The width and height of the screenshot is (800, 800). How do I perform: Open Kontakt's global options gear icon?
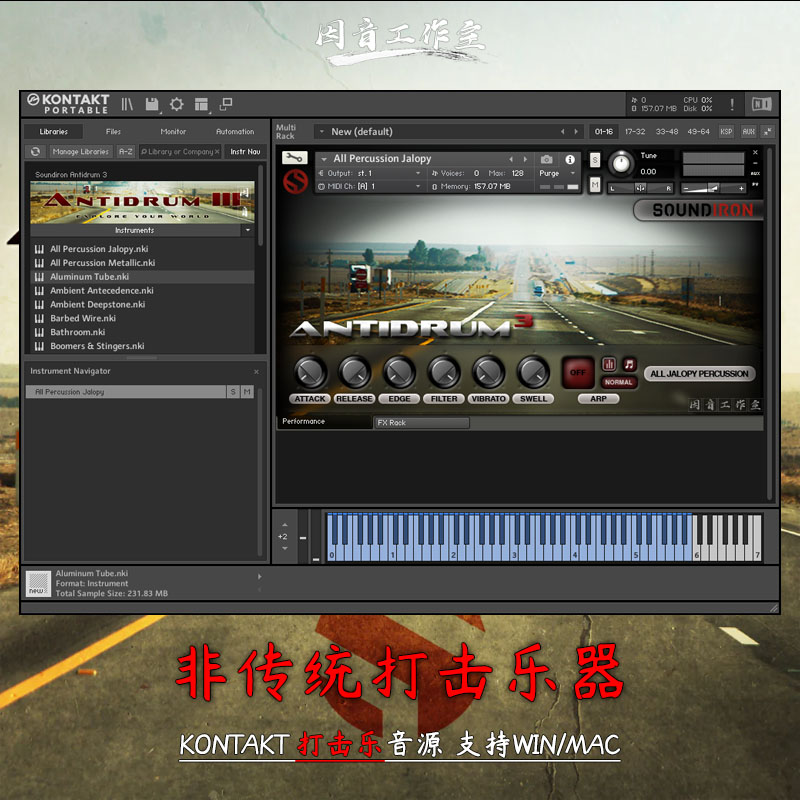pyautogui.click(x=177, y=104)
